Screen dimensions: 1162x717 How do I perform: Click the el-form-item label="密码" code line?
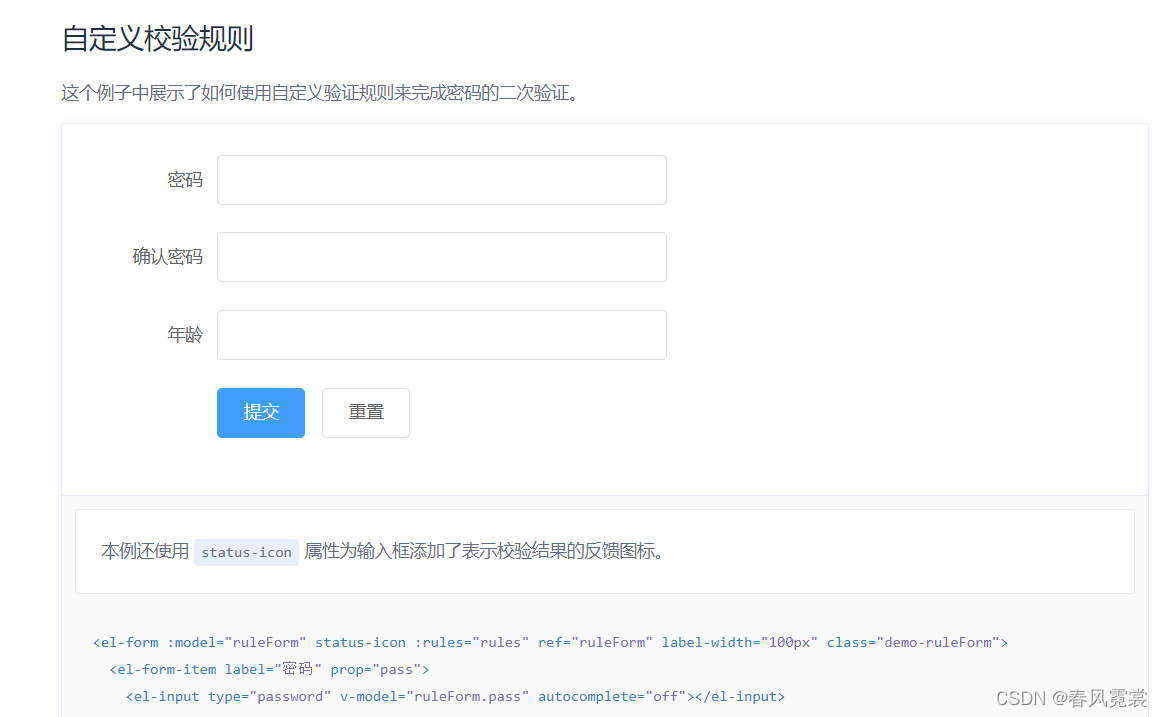tap(269, 670)
